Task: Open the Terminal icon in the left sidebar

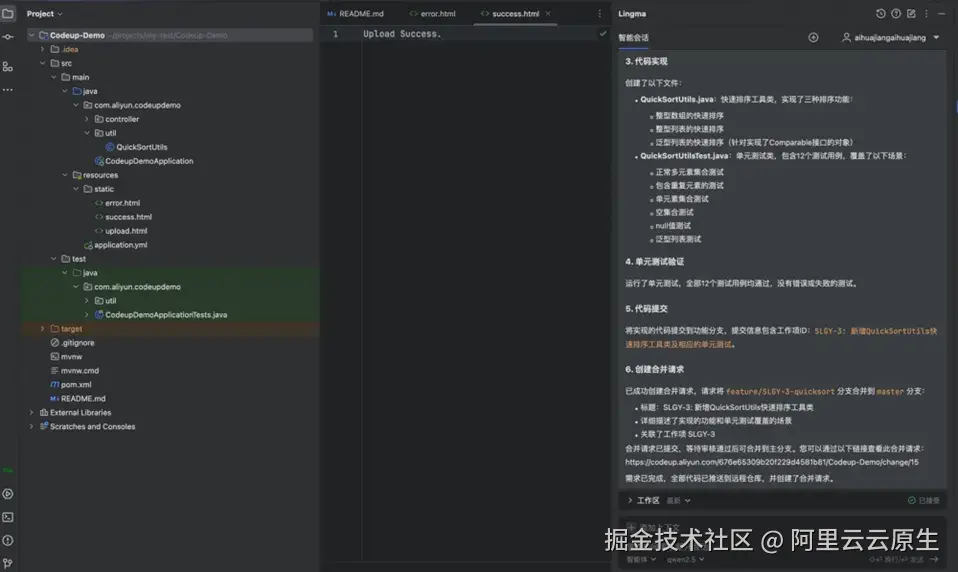Action: coord(8,517)
